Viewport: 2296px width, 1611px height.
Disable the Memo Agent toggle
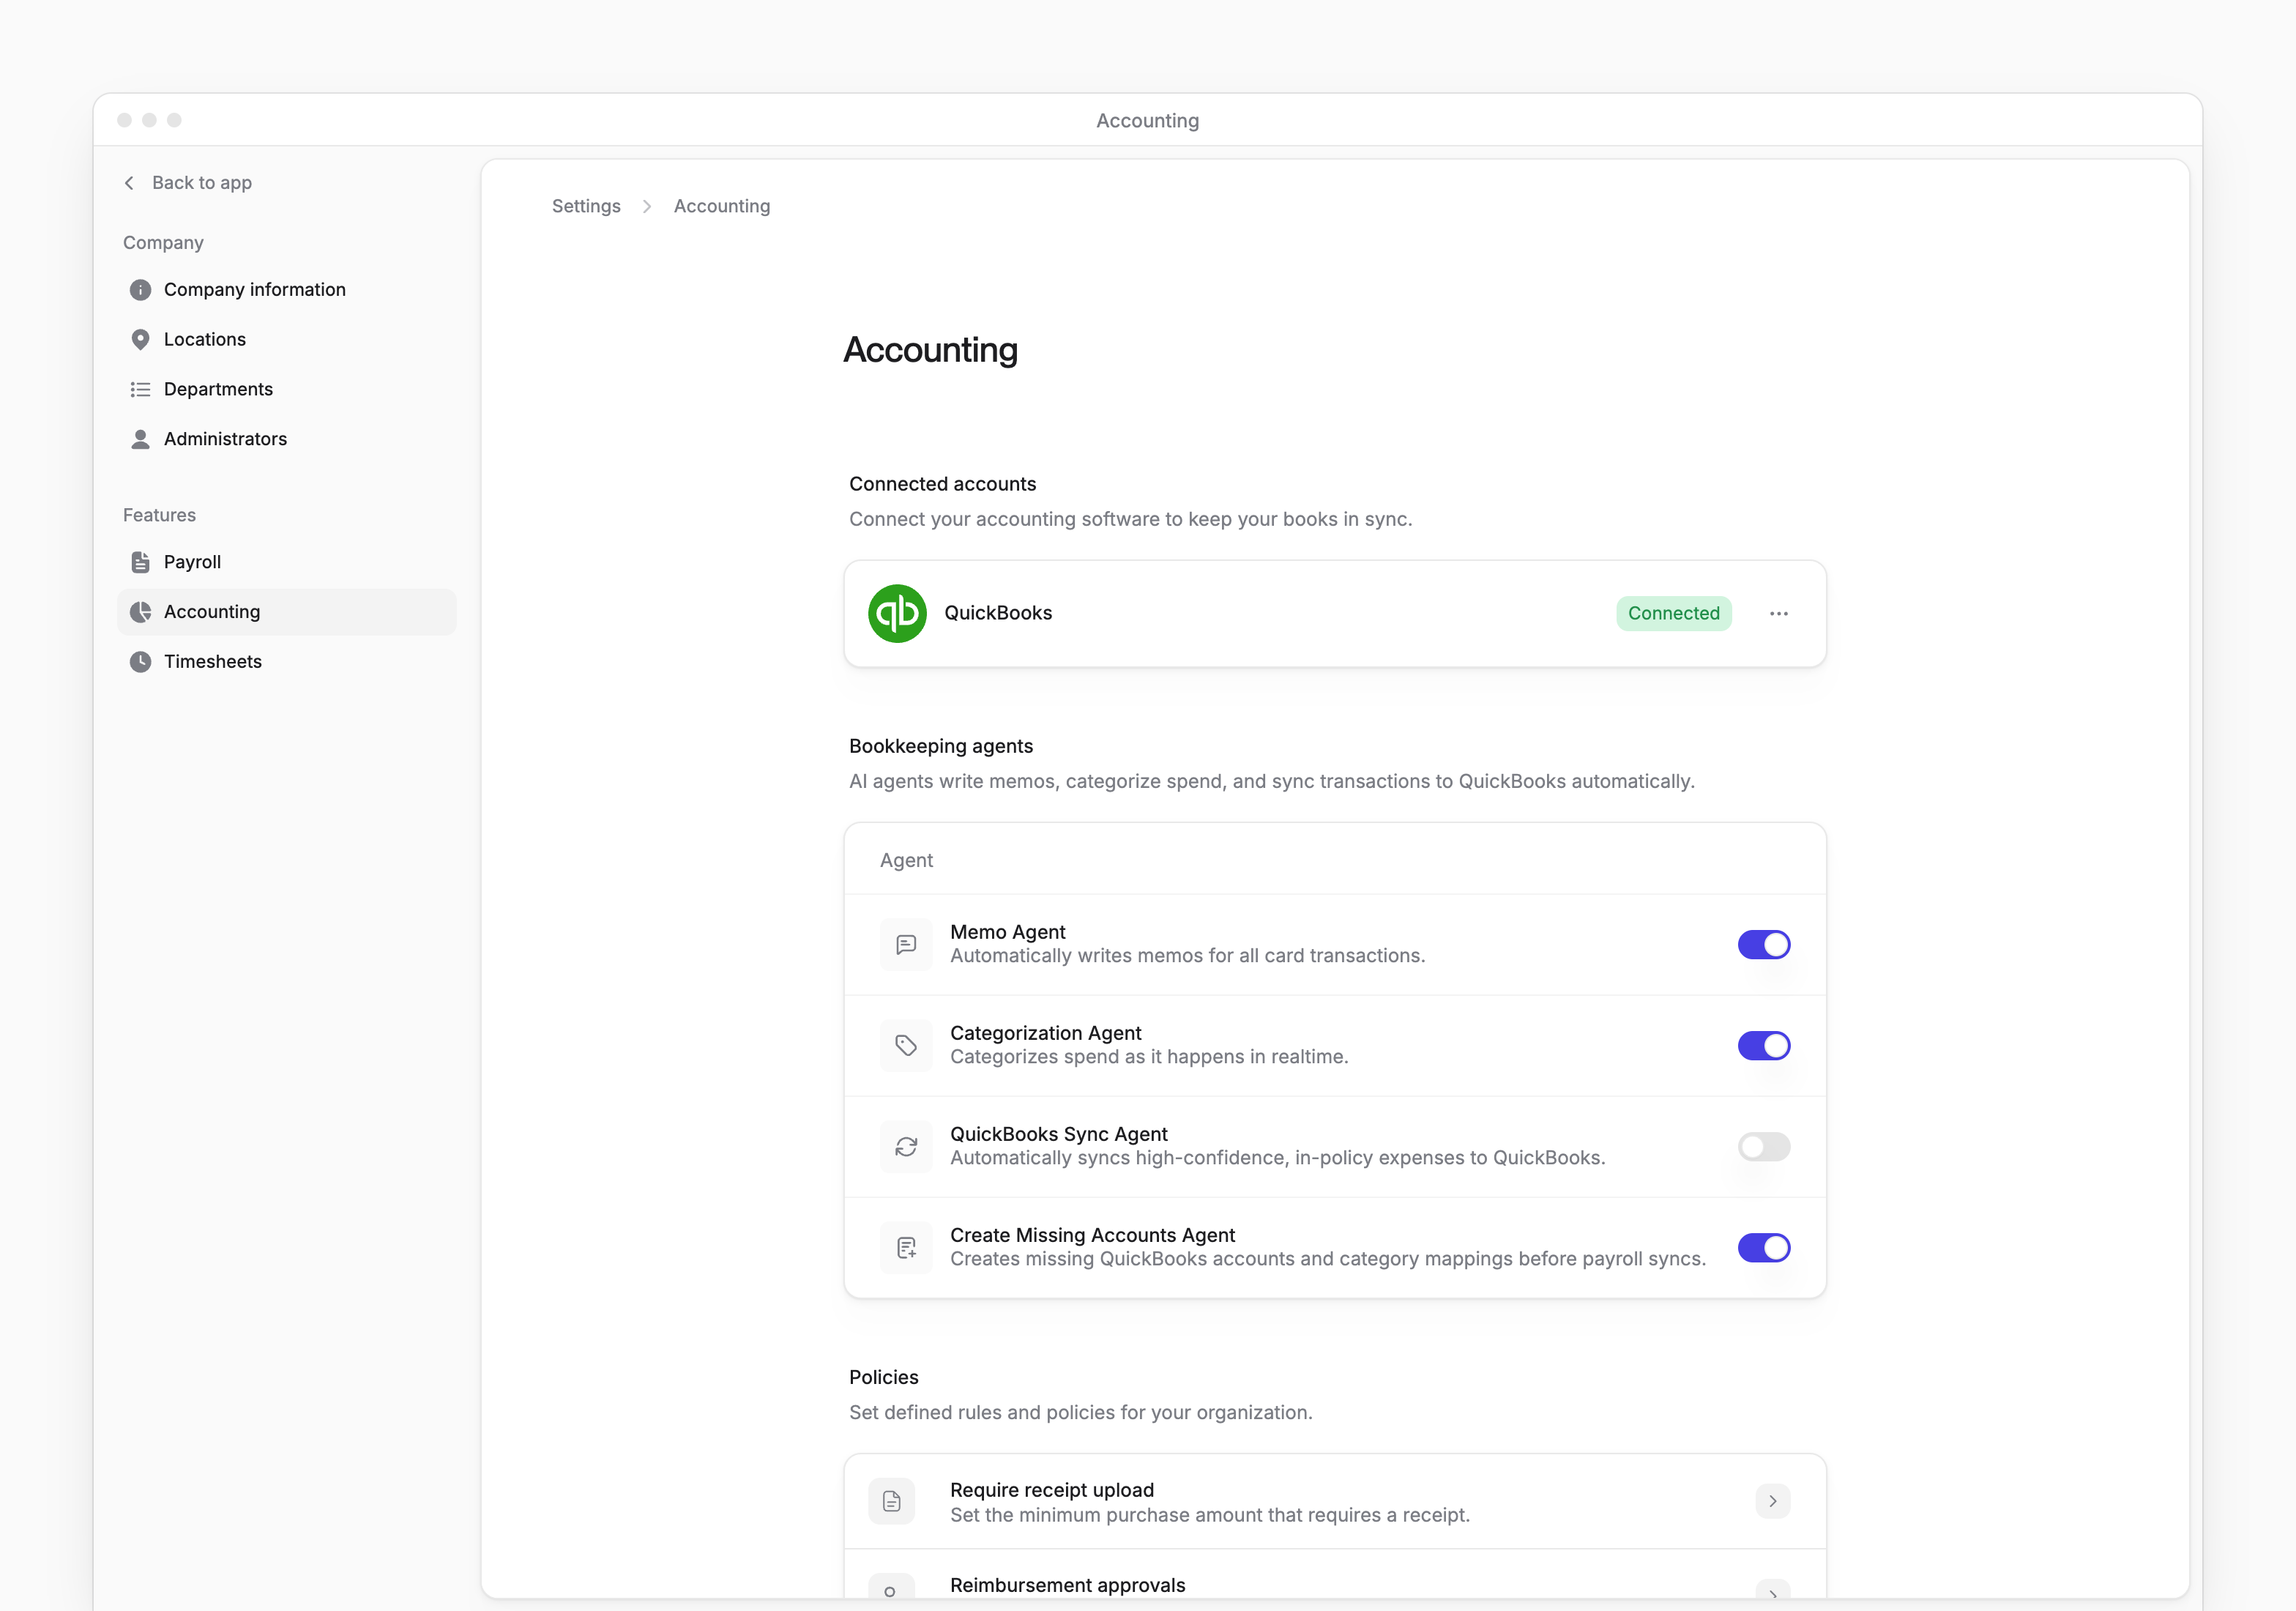pyautogui.click(x=1764, y=944)
